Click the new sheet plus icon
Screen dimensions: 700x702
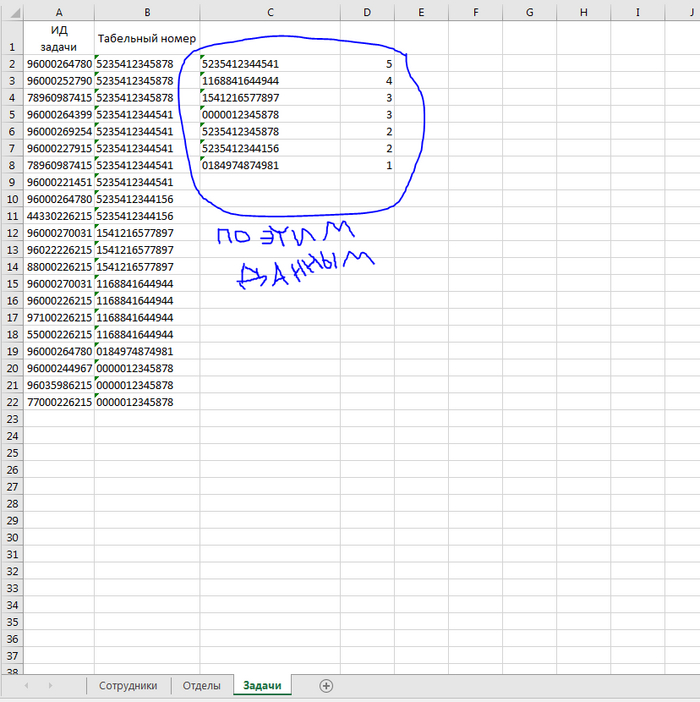326,685
